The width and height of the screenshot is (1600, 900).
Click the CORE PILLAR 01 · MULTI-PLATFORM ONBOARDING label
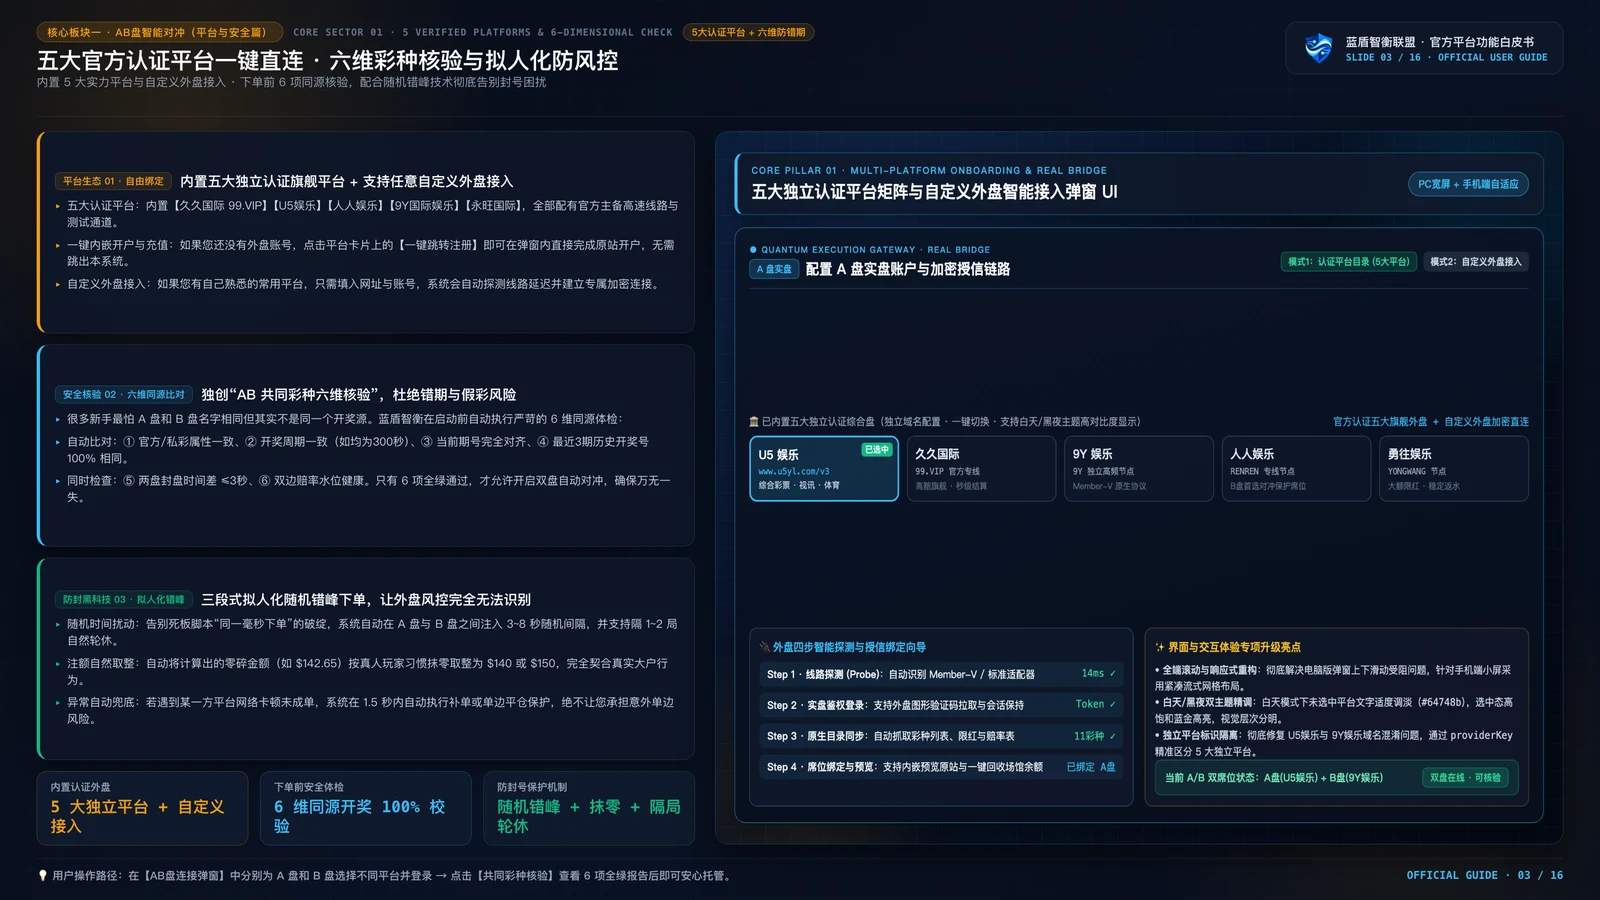(x=929, y=171)
